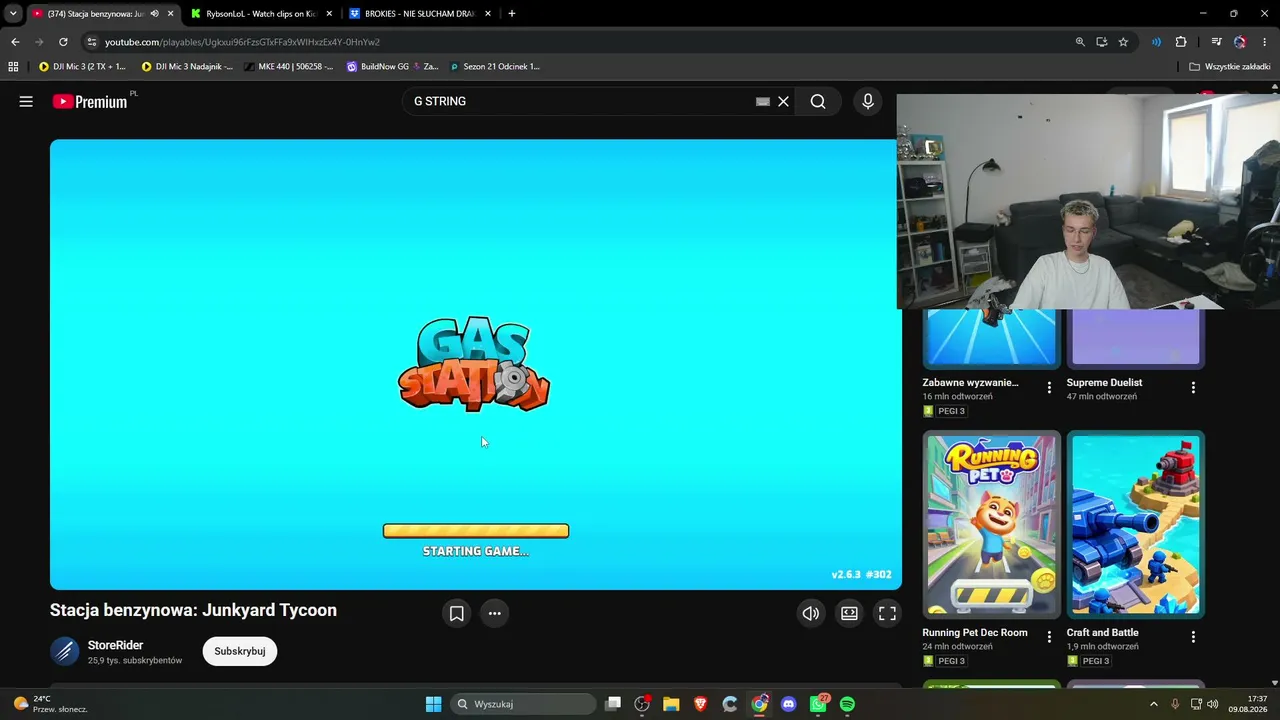
Task: Go to YouTube Premium home logo
Action: click(90, 101)
